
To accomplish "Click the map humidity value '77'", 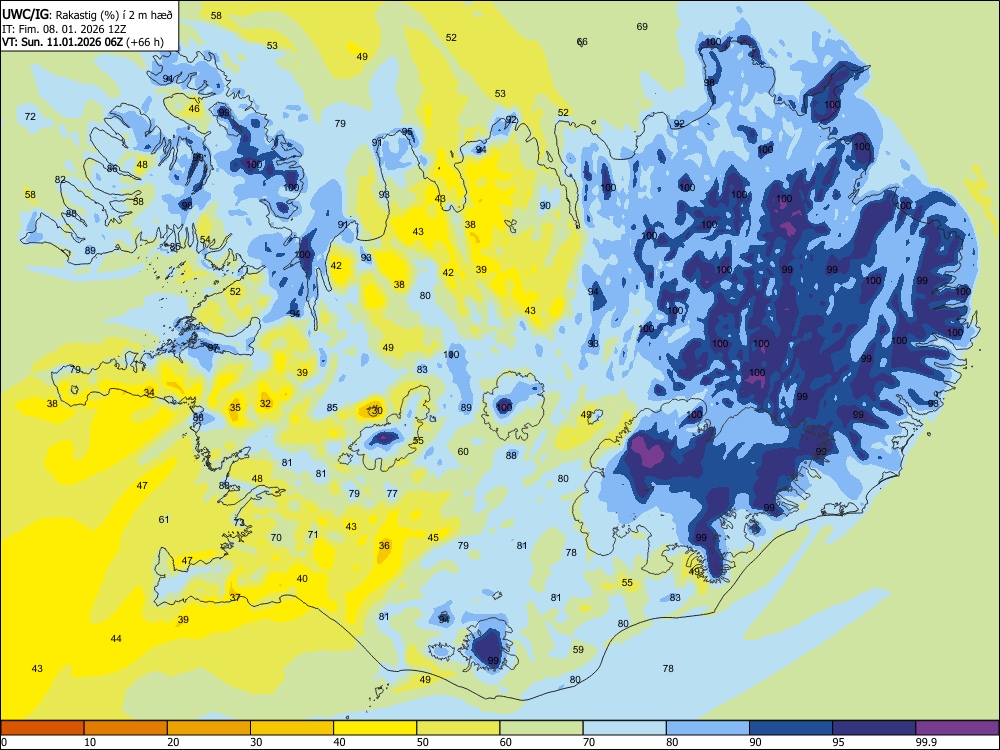I will 392,494.
